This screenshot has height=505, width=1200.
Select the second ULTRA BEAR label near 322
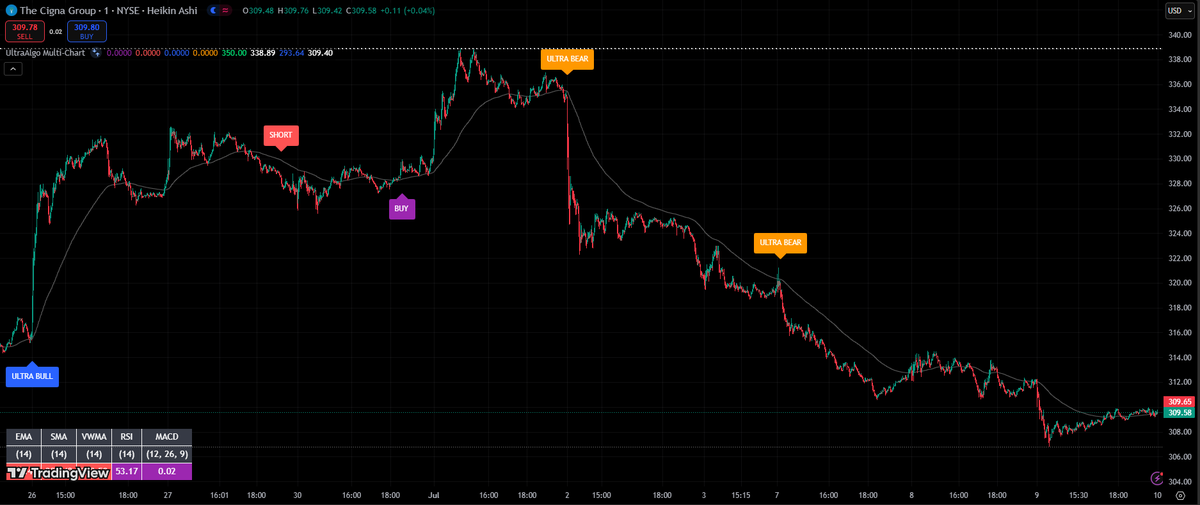coord(780,242)
